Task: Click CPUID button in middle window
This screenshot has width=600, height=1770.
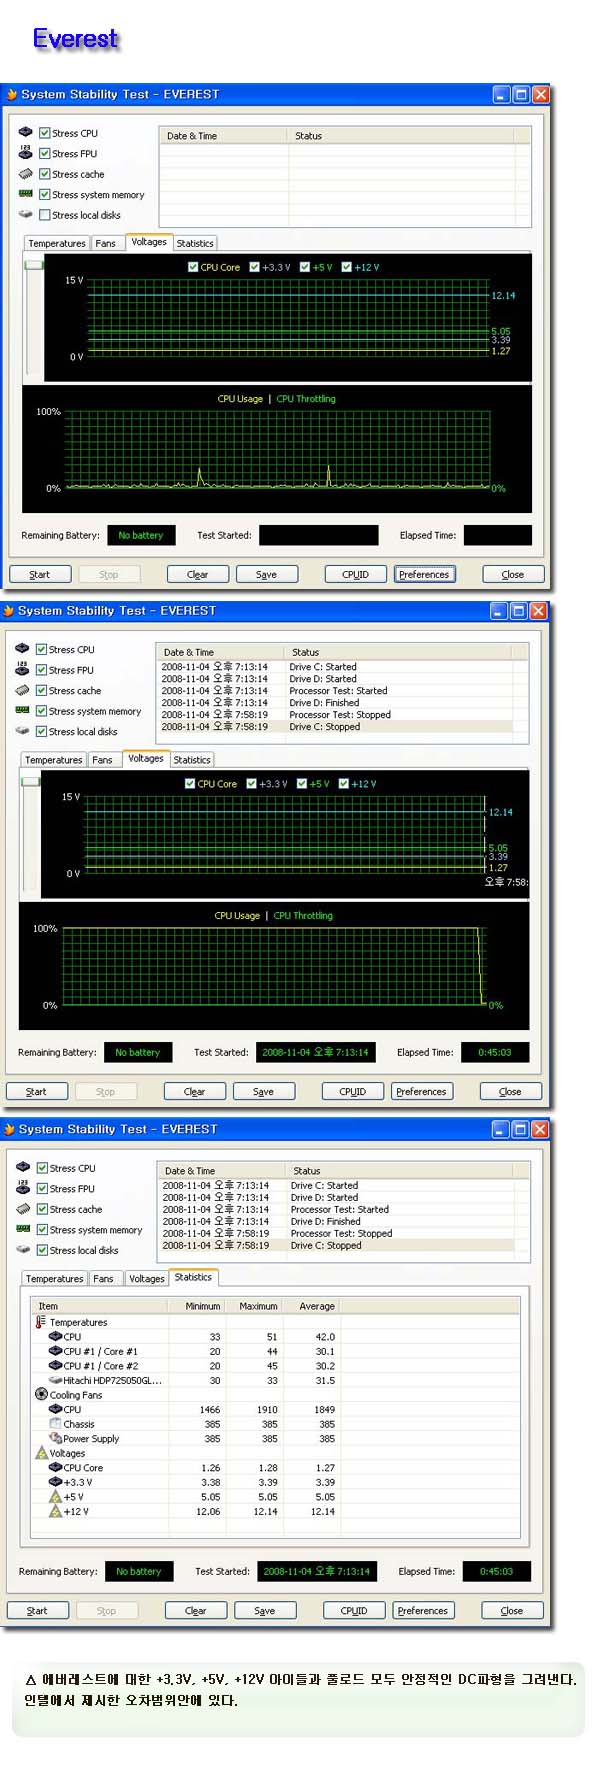Action: (x=353, y=1091)
